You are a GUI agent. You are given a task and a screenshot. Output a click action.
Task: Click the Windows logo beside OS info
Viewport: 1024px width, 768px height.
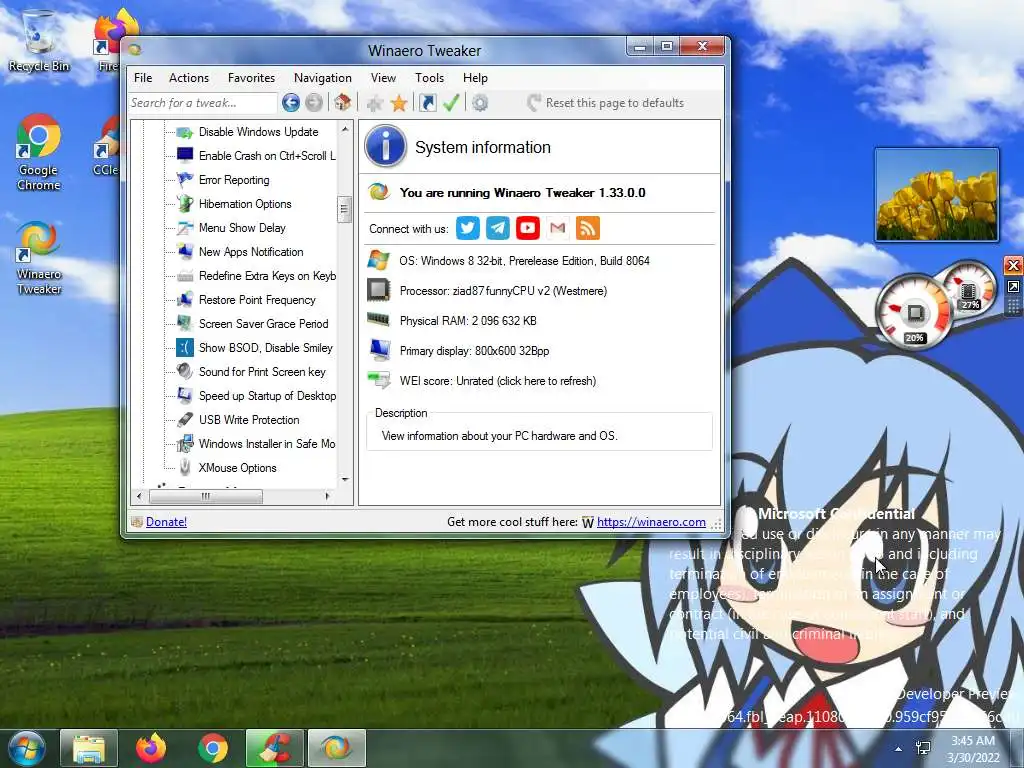point(378,260)
